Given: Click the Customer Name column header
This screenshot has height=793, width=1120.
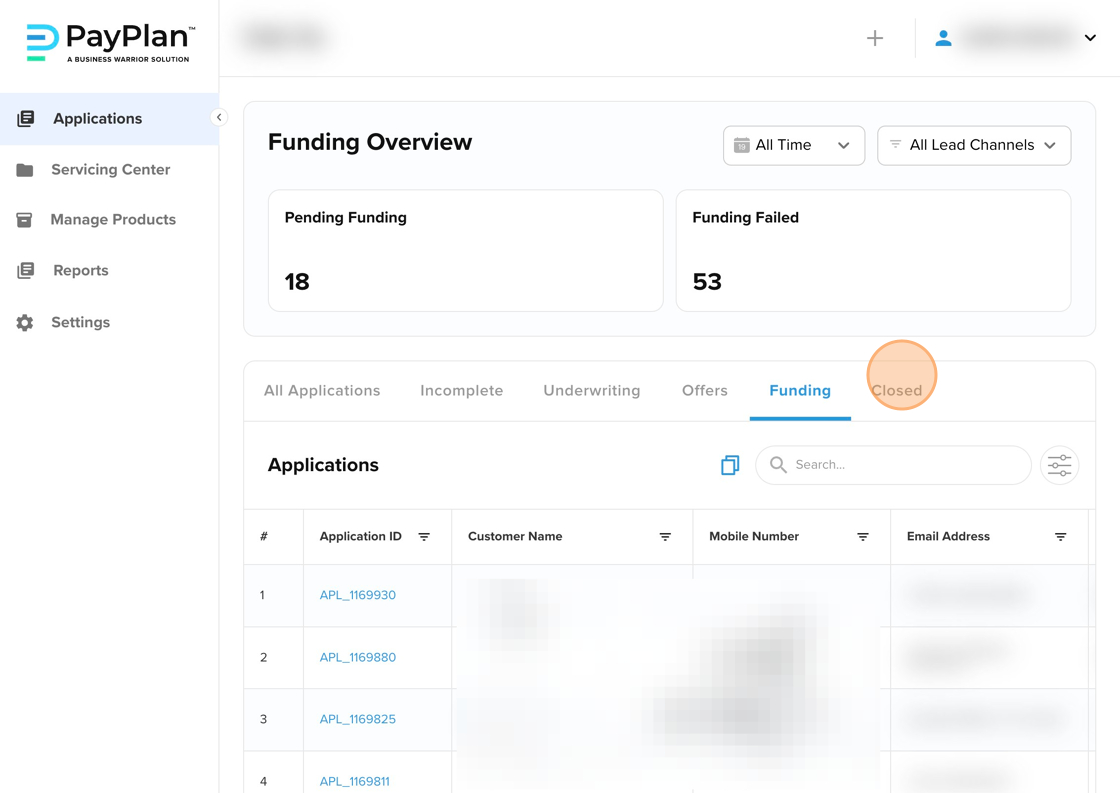Looking at the screenshot, I should click(x=515, y=537).
